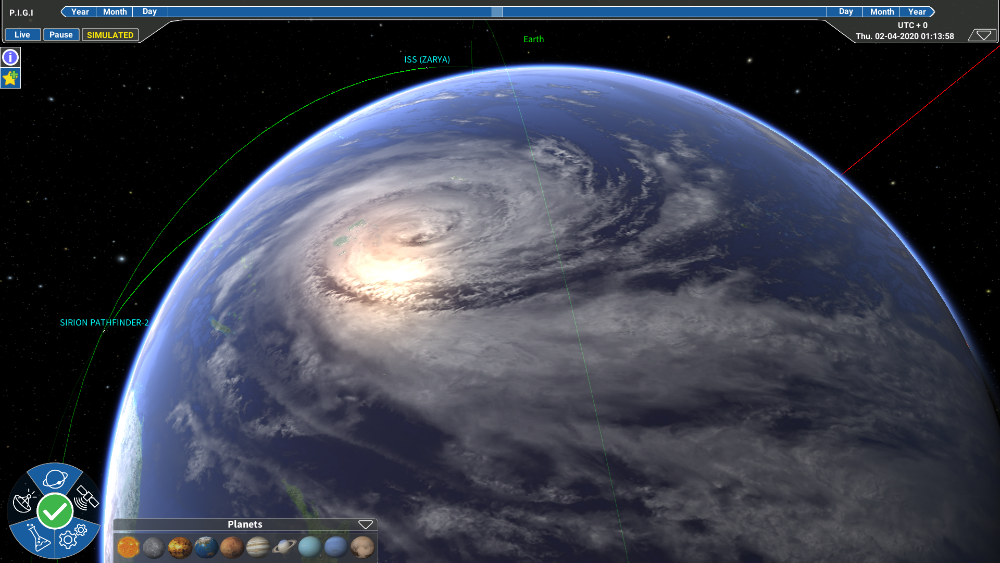Expand the date-time dropdown arrow
The height and width of the screenshot is (563, 1000).
(984, 35)
